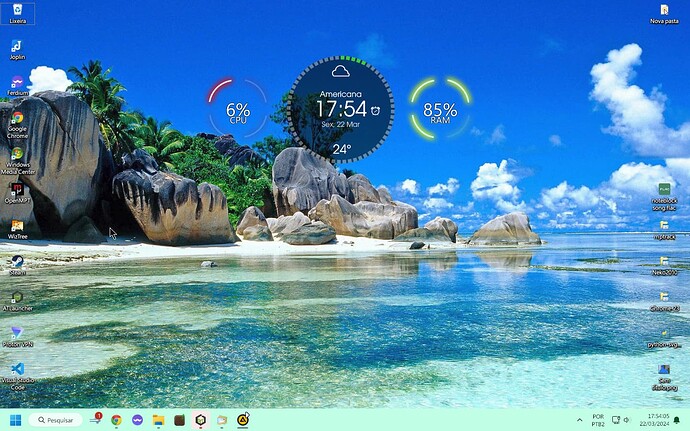This screenshot has width=690, height=431.
Task: Click the Pesquisar search box in the taskbar
Action: 56,420
